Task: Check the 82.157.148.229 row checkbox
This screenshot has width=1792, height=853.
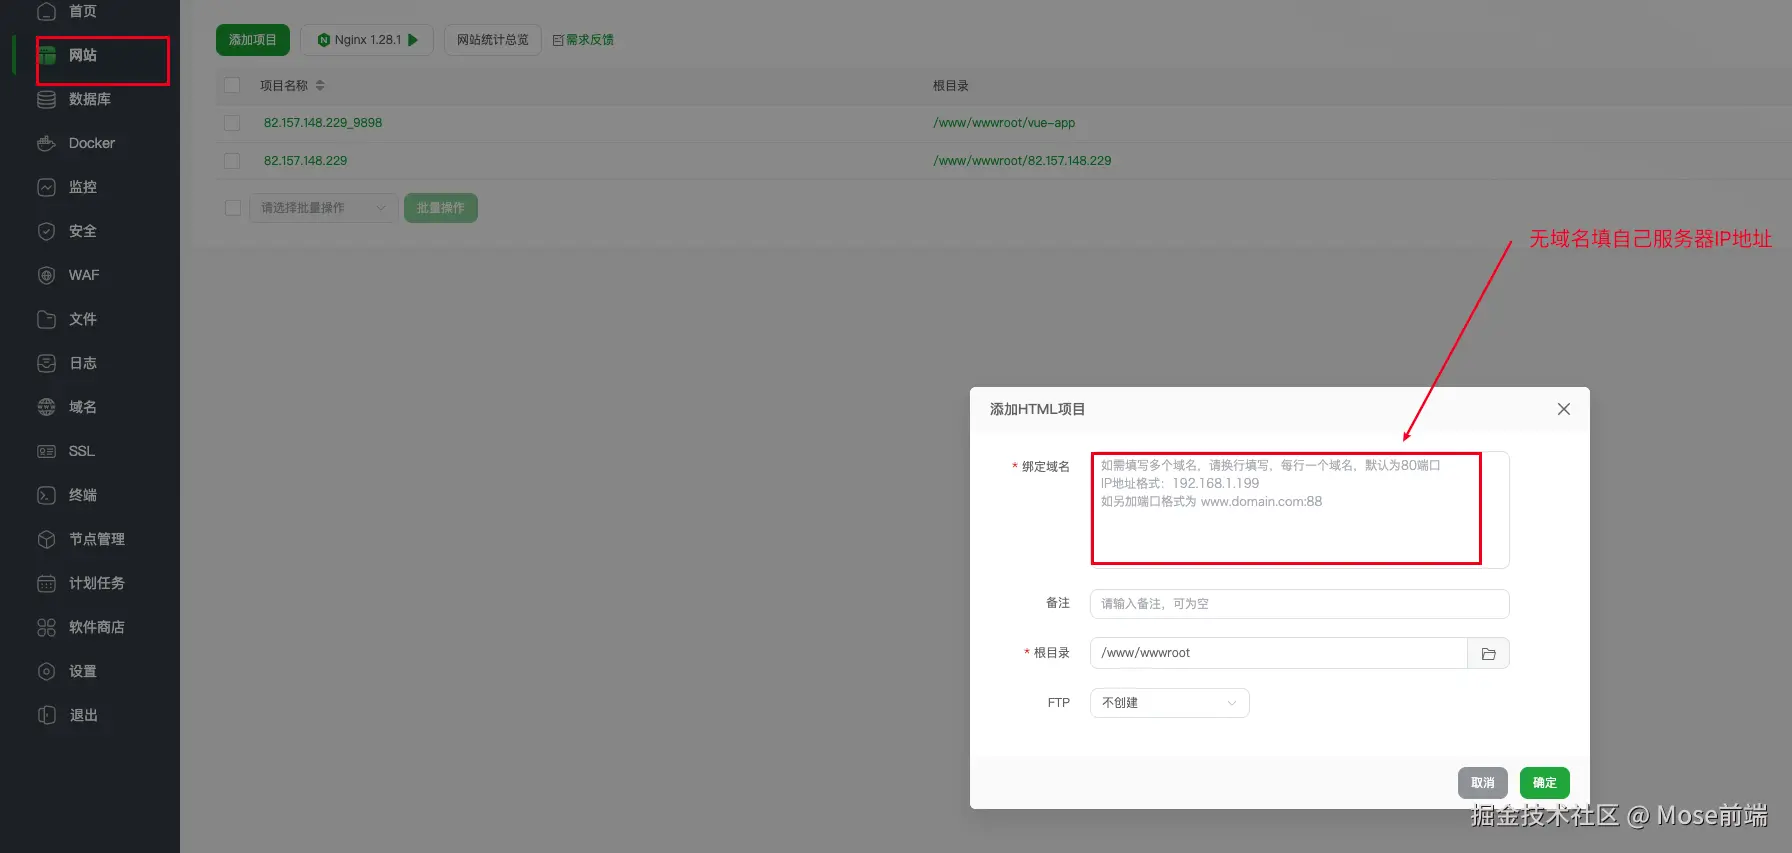Action: pos(232,161)
